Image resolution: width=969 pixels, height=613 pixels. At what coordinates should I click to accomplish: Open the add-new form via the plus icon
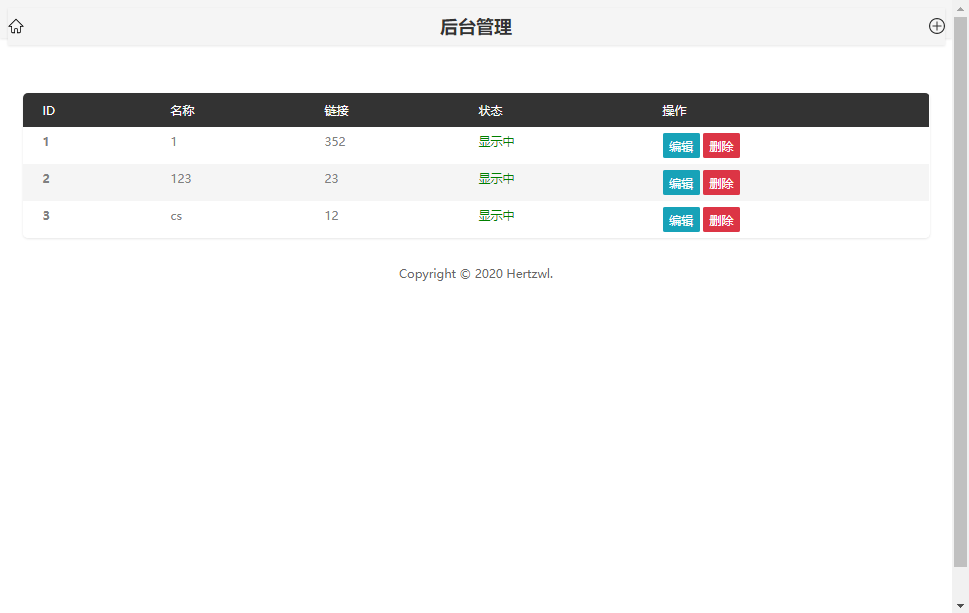pyautogui.click(x=937, y=26)
